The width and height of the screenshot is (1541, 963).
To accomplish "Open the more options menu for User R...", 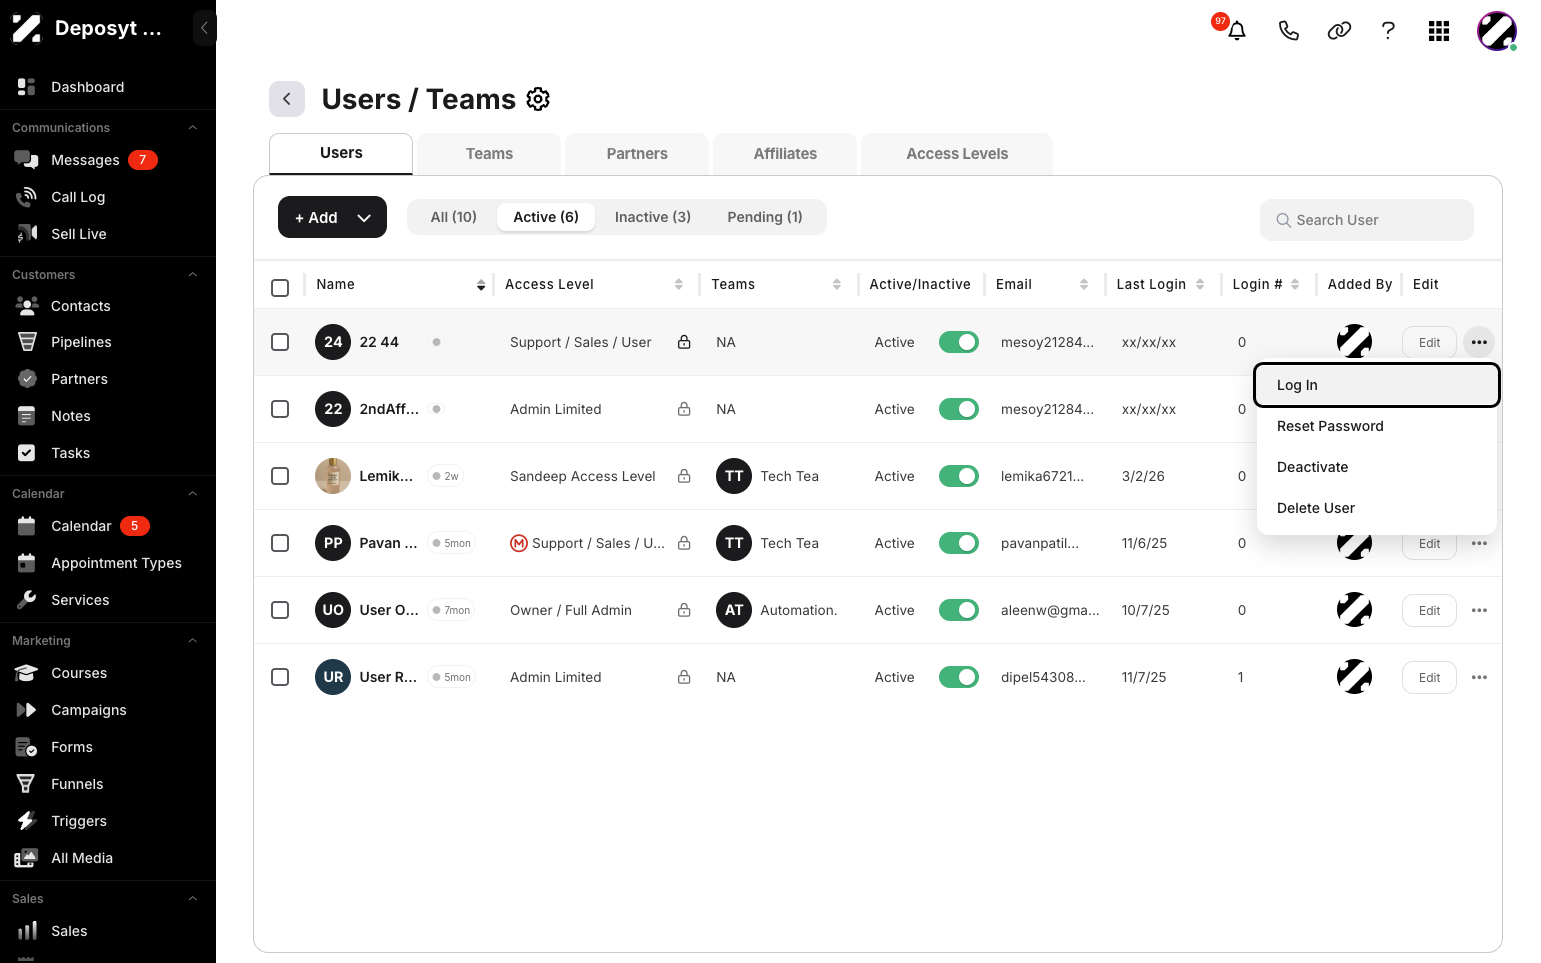I will (x=1479, y=678).
